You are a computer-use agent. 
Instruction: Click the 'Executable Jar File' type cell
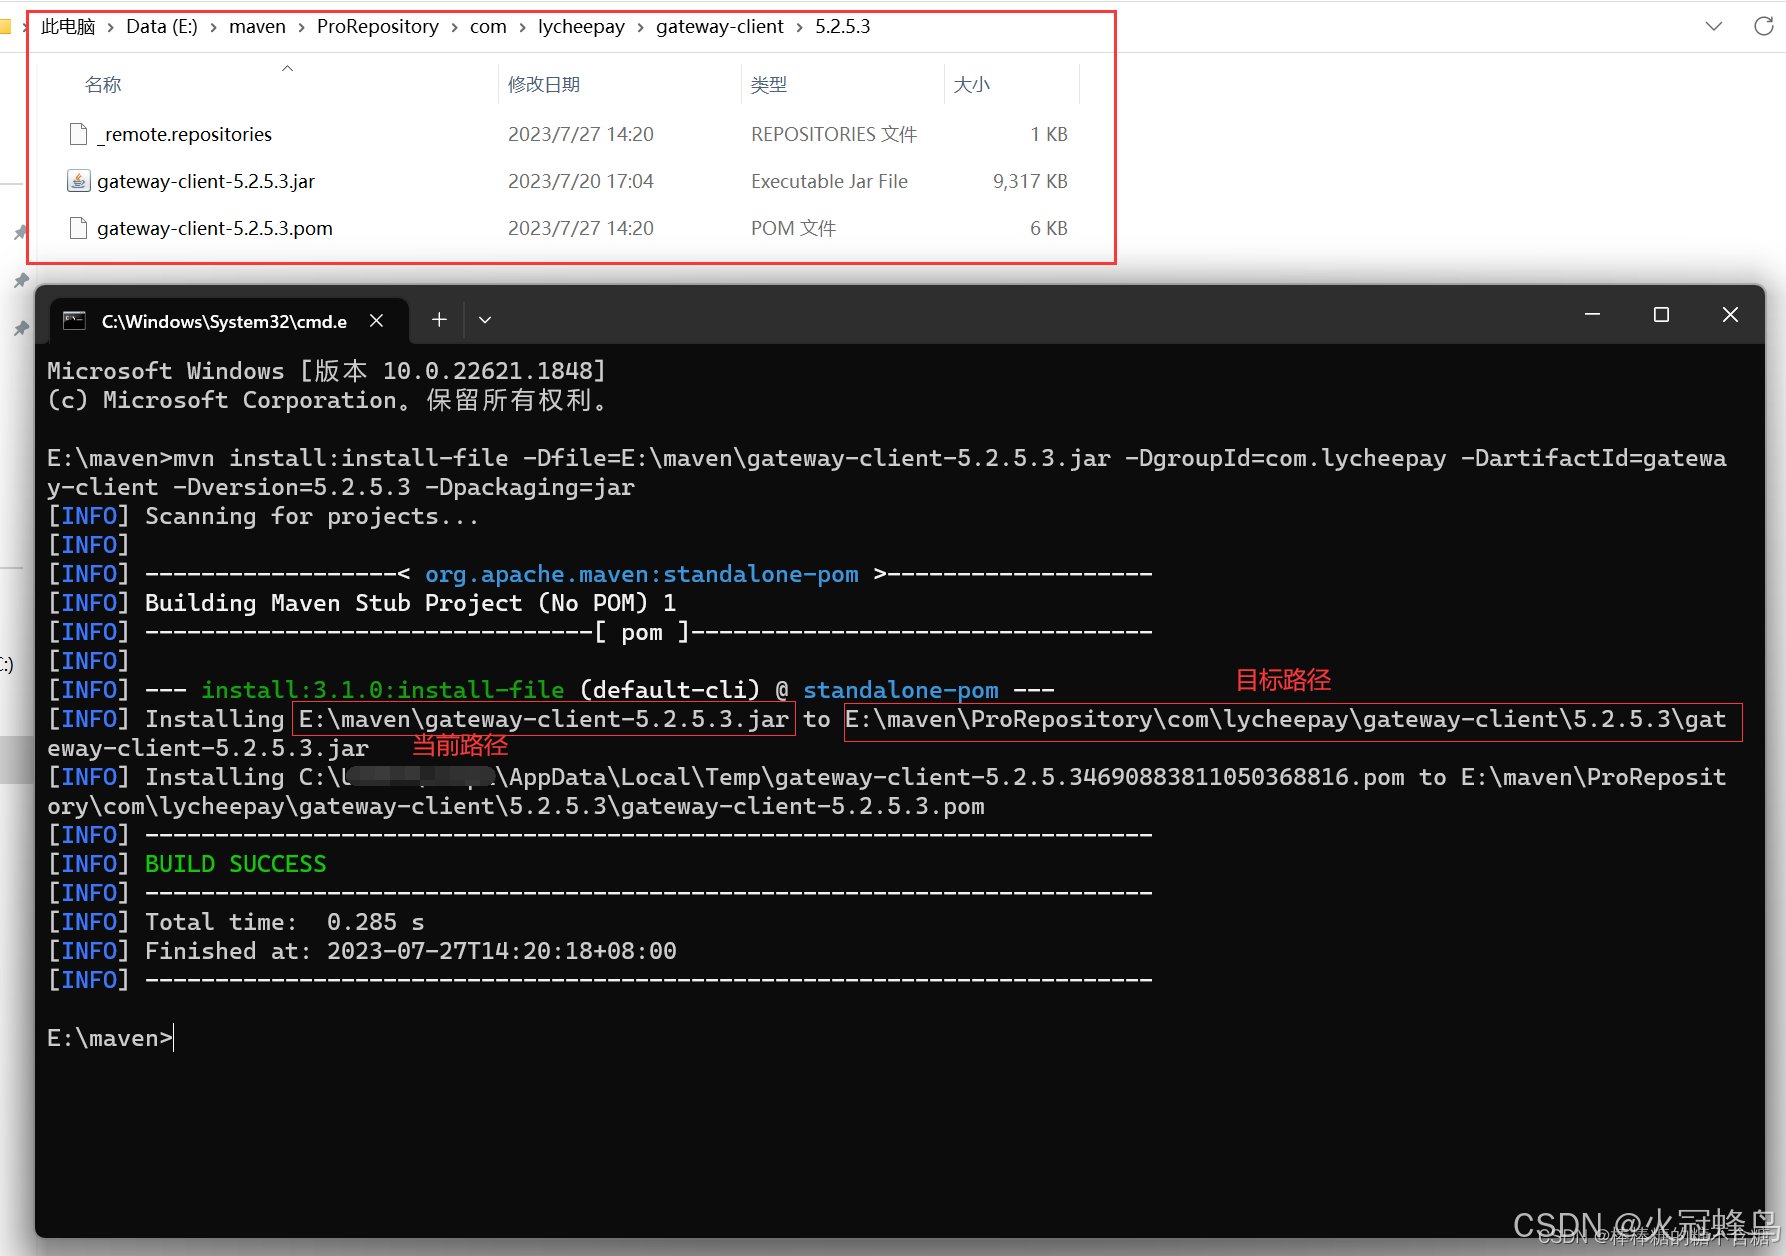coord(830,181)
